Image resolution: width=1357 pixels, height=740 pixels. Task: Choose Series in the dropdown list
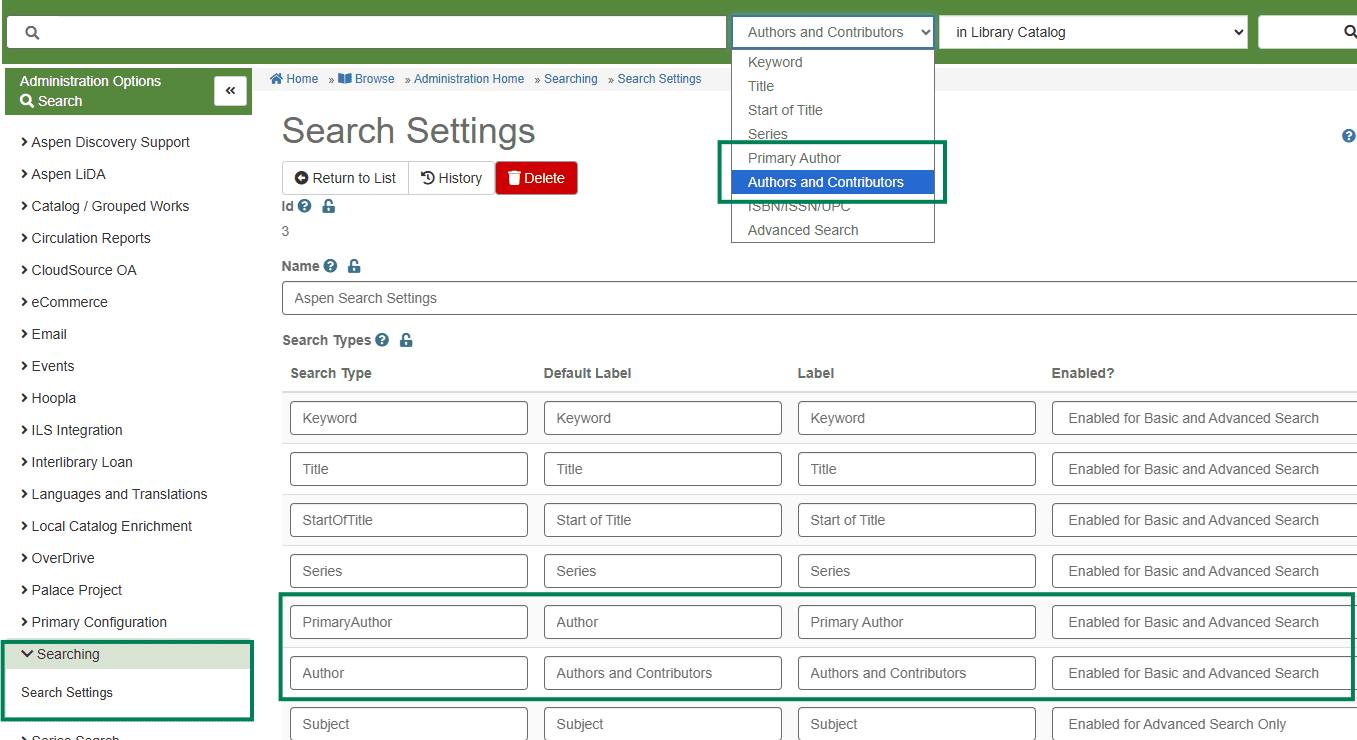(x=832, y=134)
